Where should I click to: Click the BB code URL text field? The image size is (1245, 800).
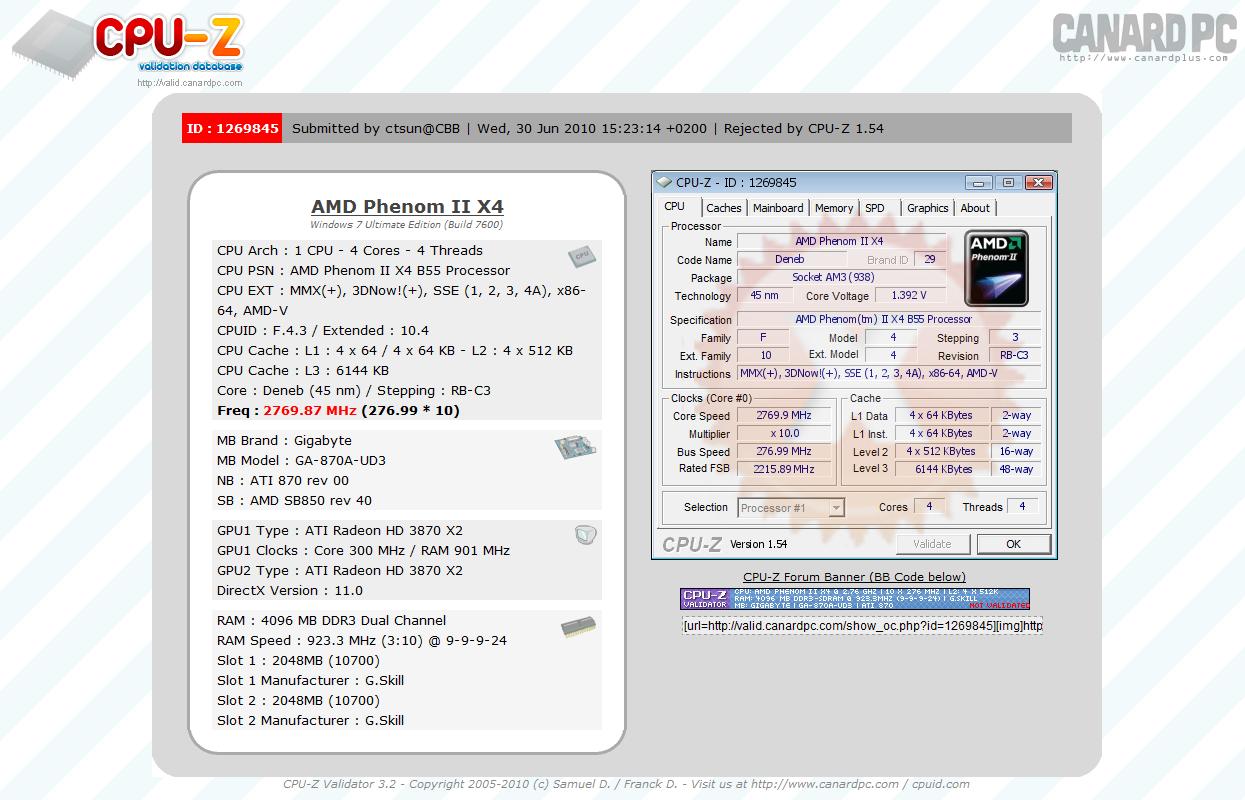coord(862,625)
